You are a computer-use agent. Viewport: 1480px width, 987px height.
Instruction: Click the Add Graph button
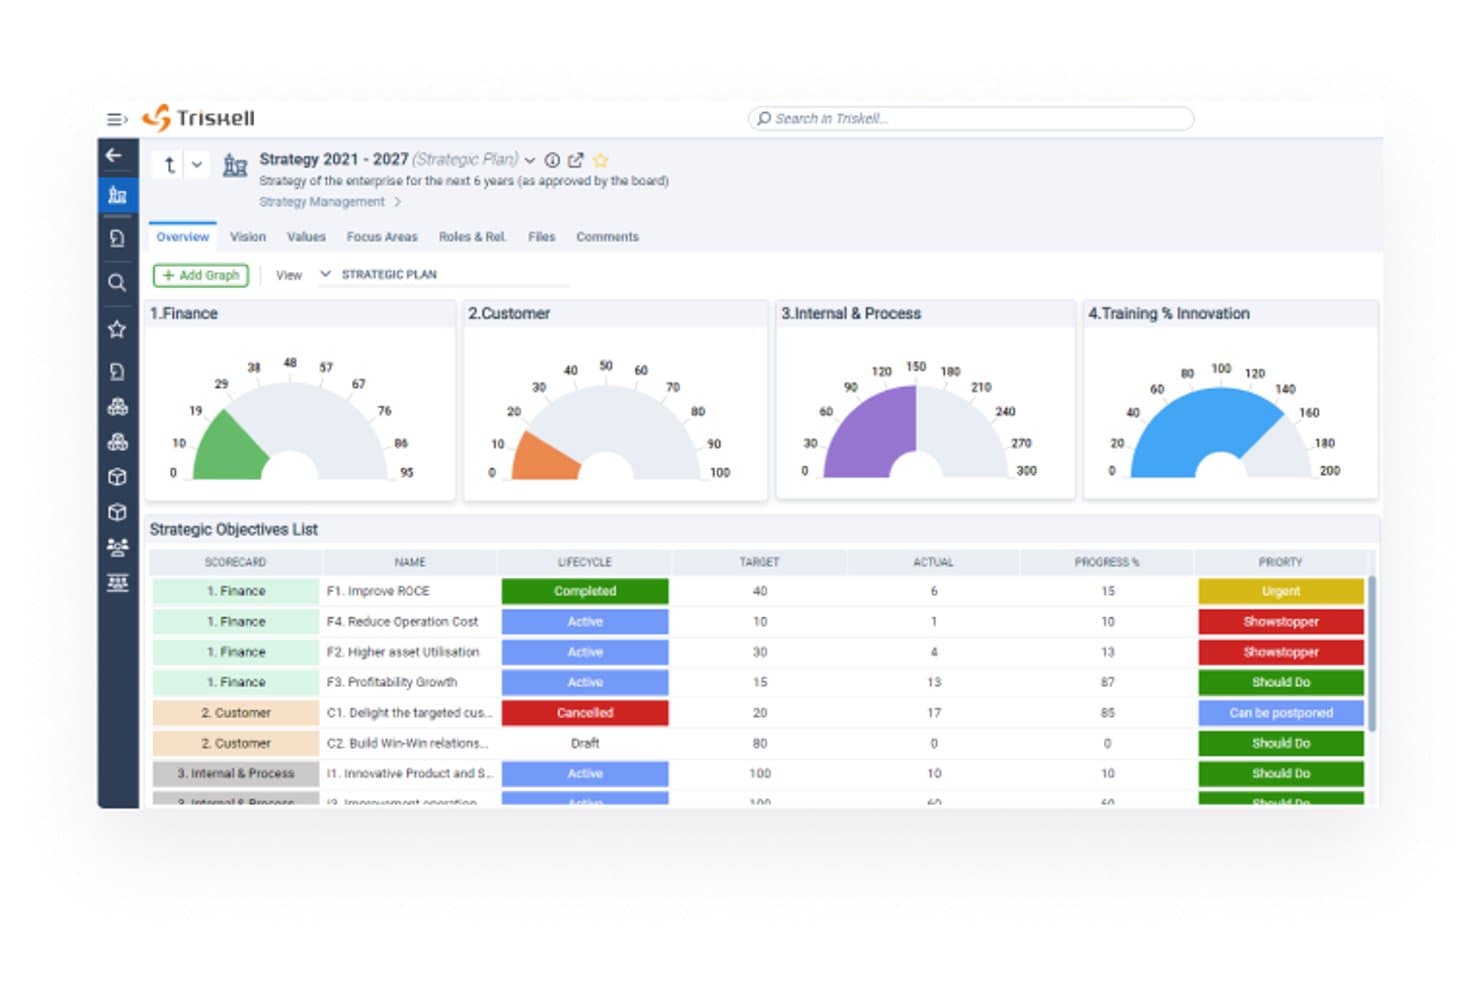200,275
